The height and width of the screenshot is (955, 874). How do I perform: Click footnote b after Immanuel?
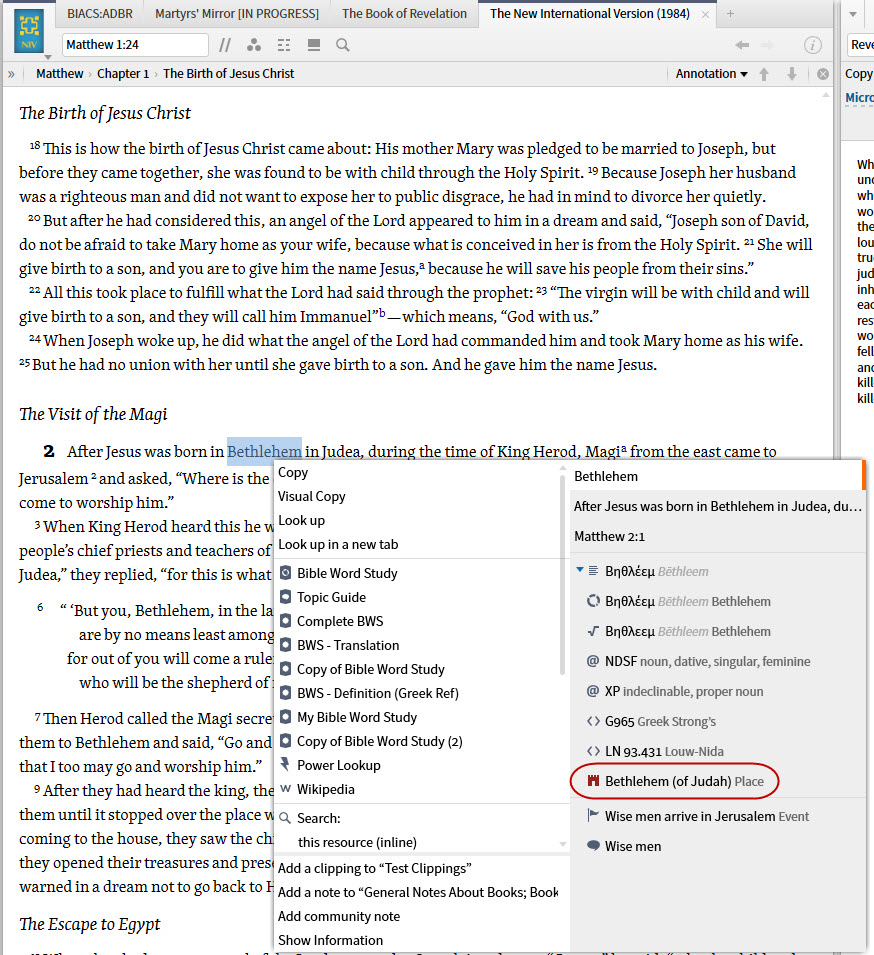tap(382, 314)
